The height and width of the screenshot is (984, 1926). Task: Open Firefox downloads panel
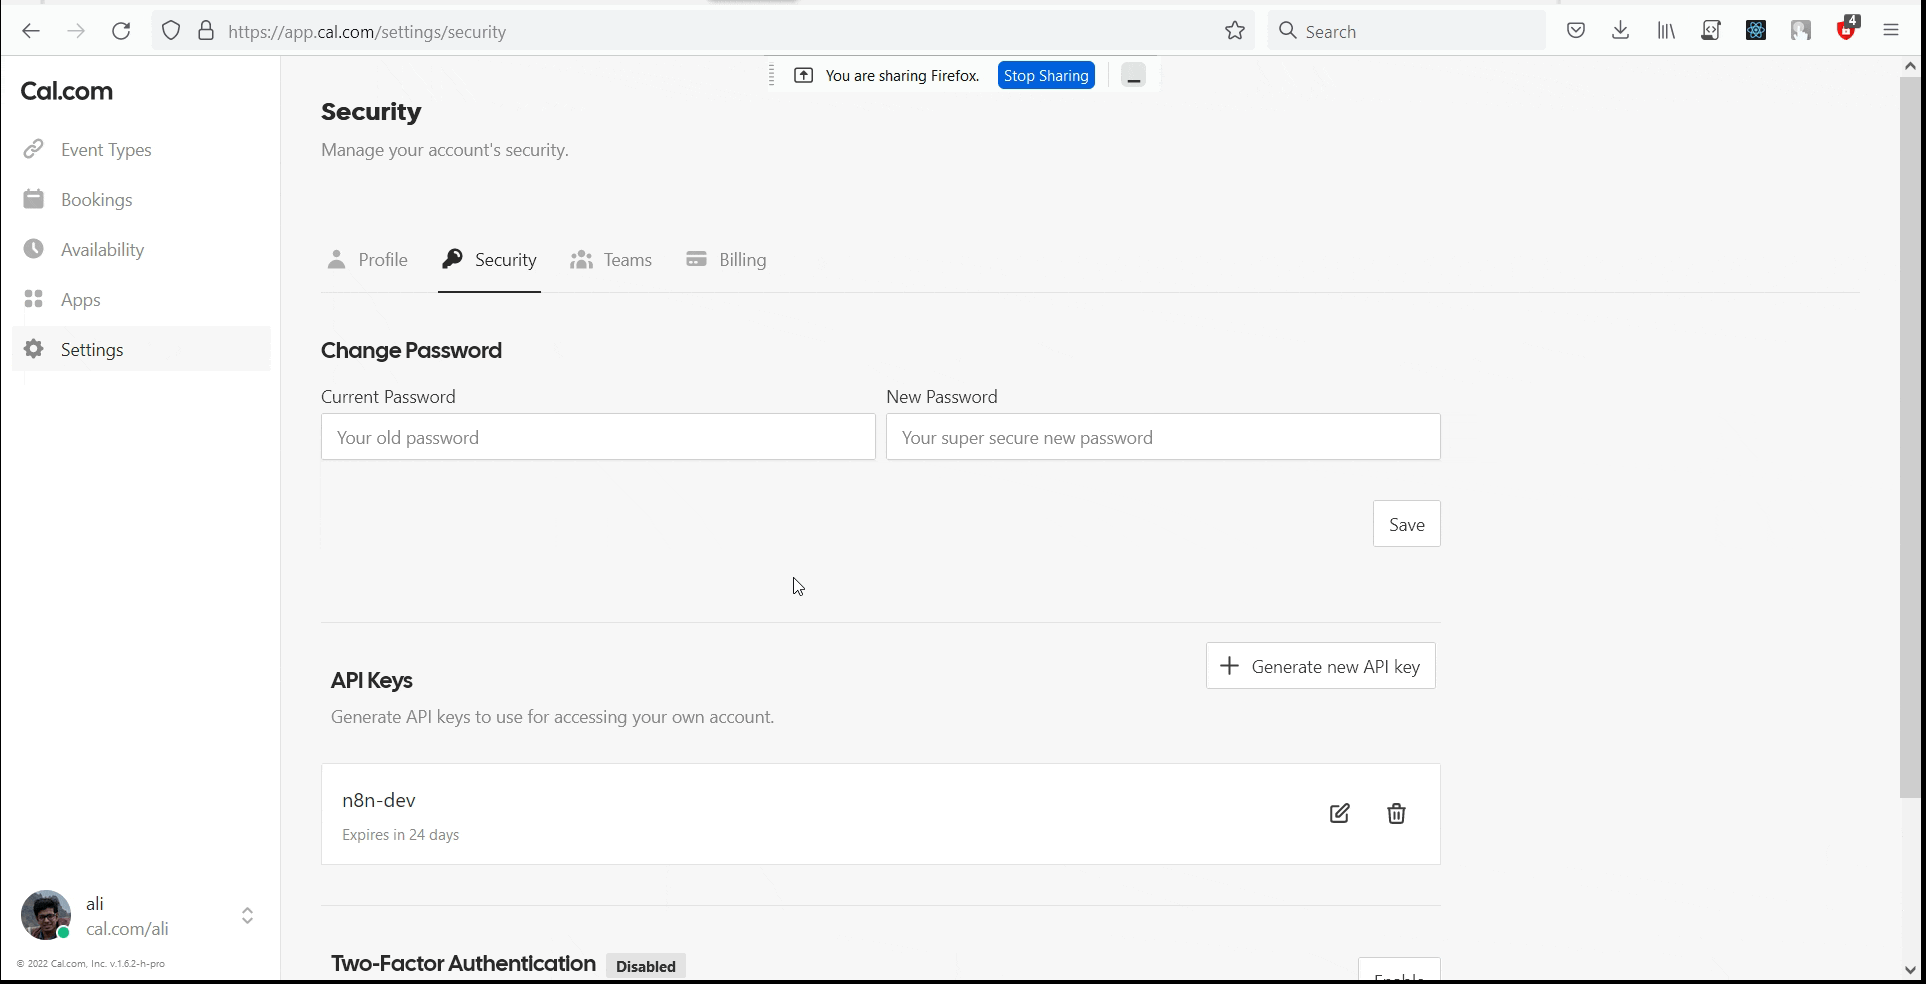coord(1620,30)
